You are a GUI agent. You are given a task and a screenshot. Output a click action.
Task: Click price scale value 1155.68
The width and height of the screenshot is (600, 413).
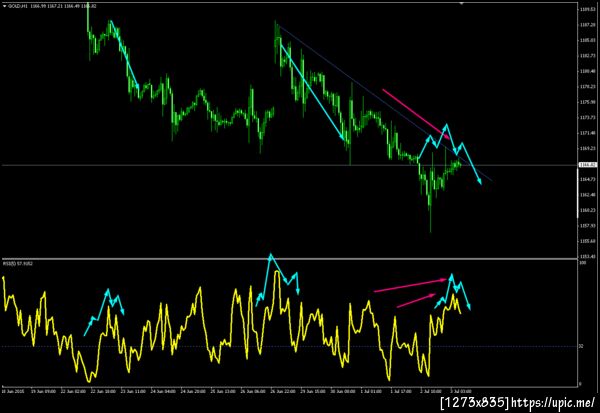pyautogui.click(x=588, y=241)
